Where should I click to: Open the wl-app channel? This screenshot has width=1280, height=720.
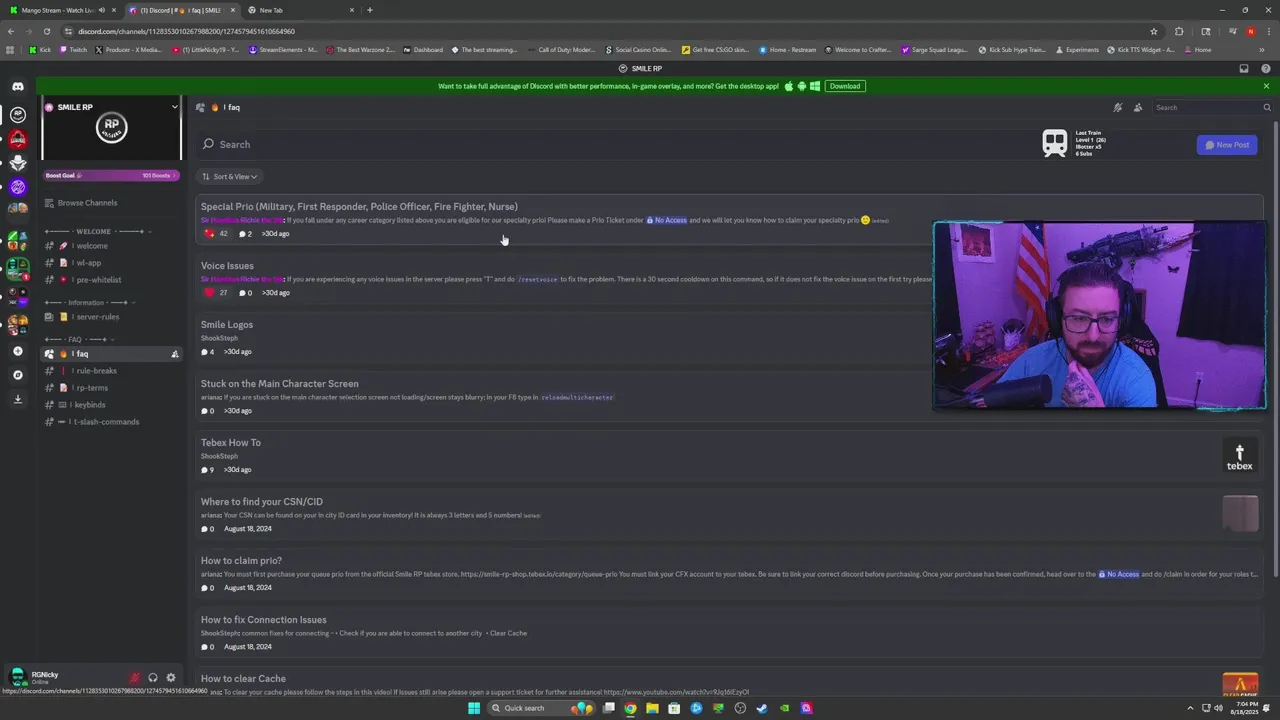[111, 263]
